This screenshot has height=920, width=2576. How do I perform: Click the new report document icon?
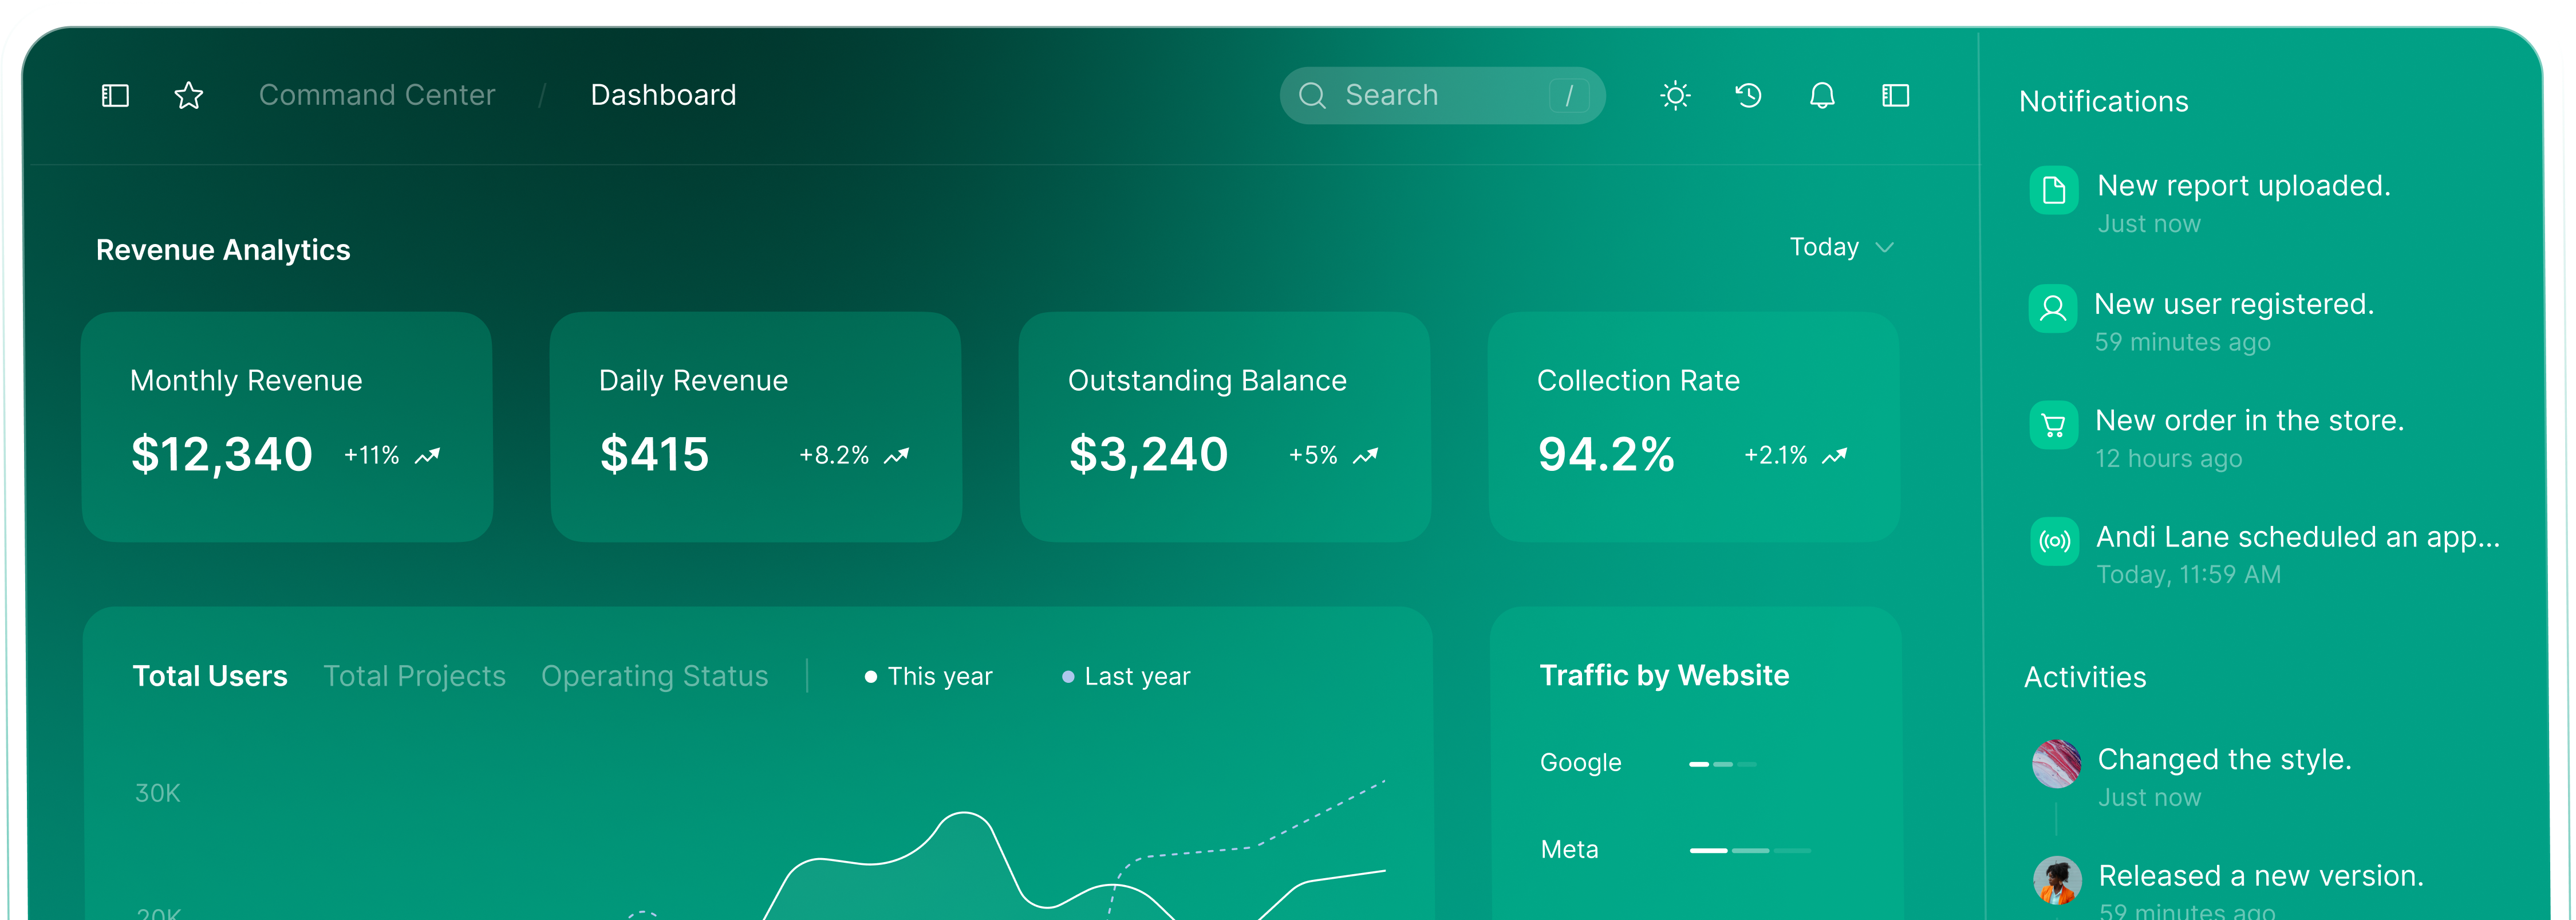2054,190
